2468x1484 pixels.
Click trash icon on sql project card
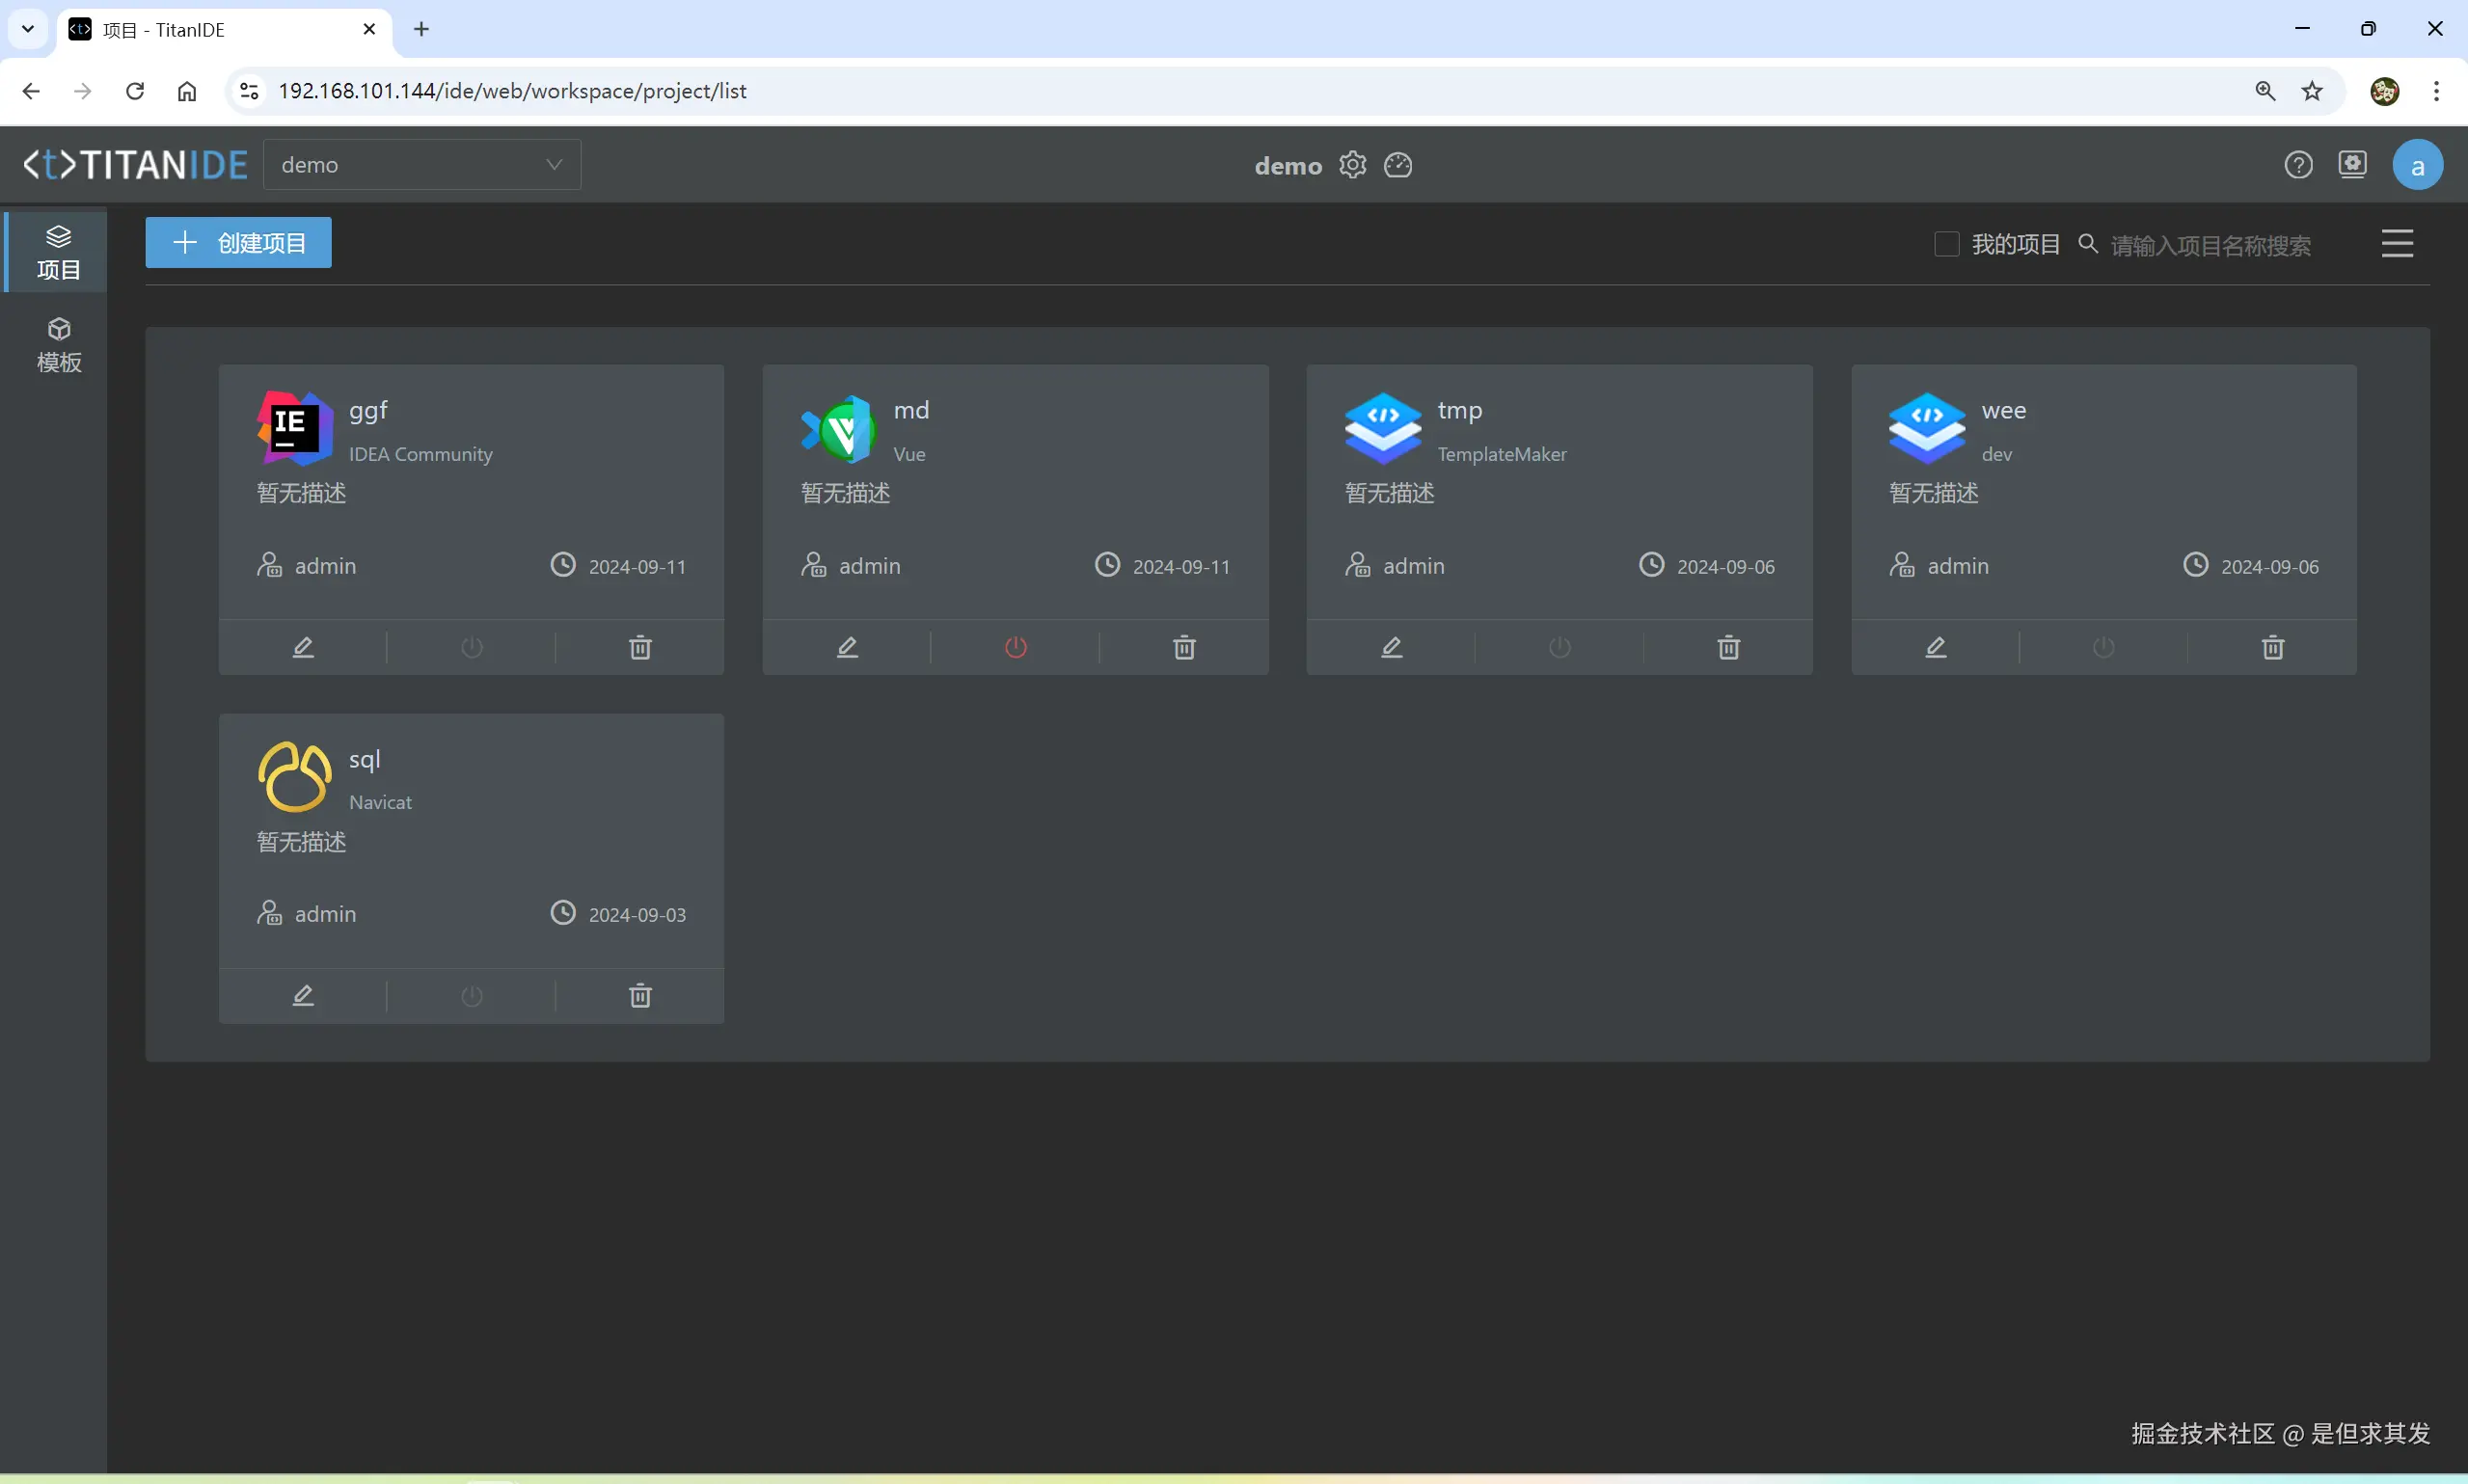pos(640,996)
